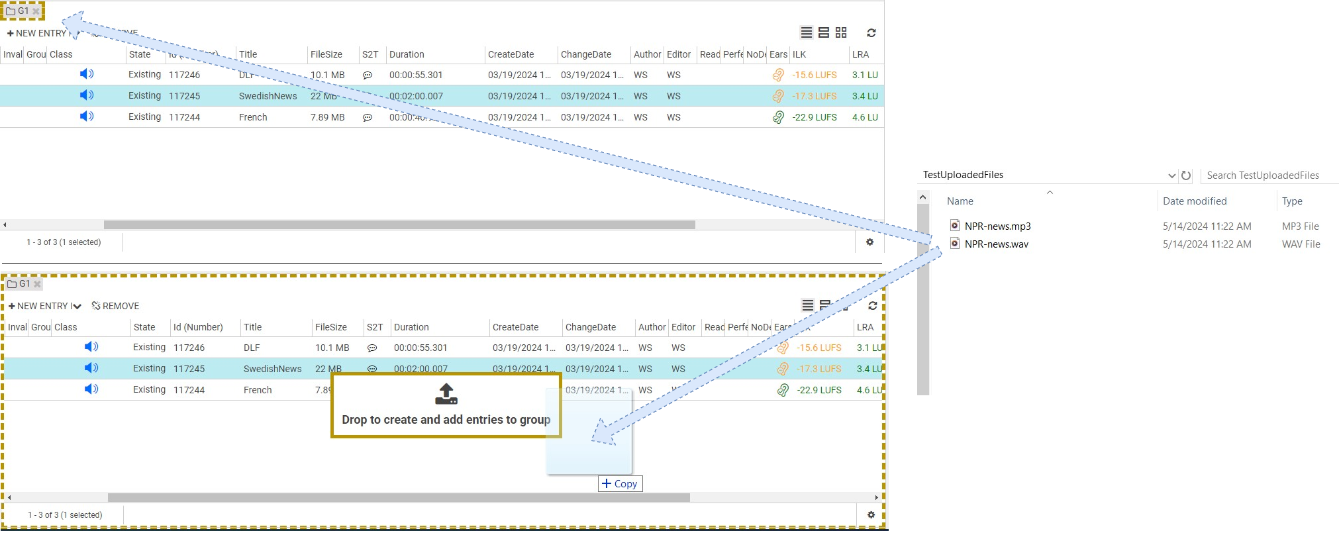Click the Search TestUploadedFiles field
The height and width of the screenshot is (533, 1339).
1268,175
